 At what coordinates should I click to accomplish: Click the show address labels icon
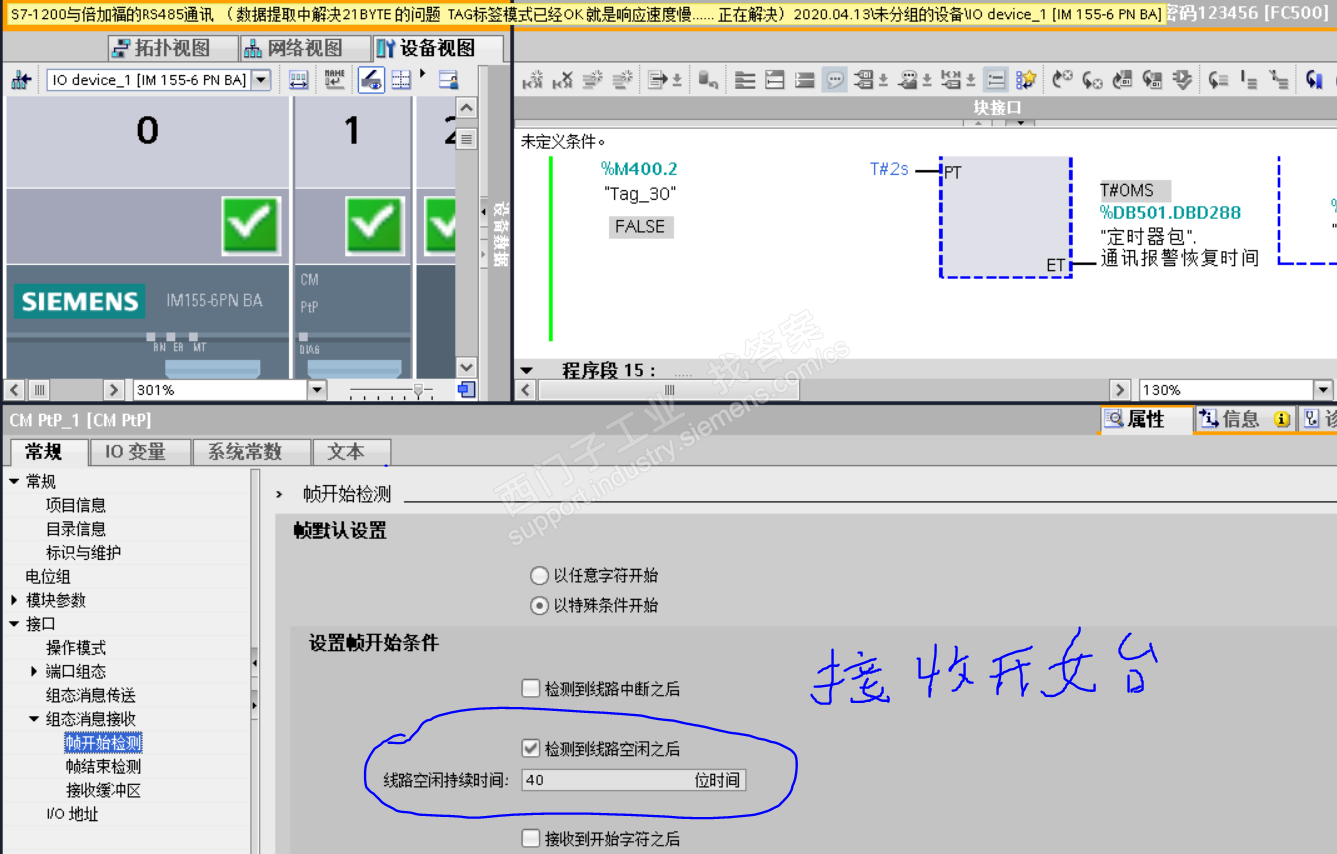298,80
